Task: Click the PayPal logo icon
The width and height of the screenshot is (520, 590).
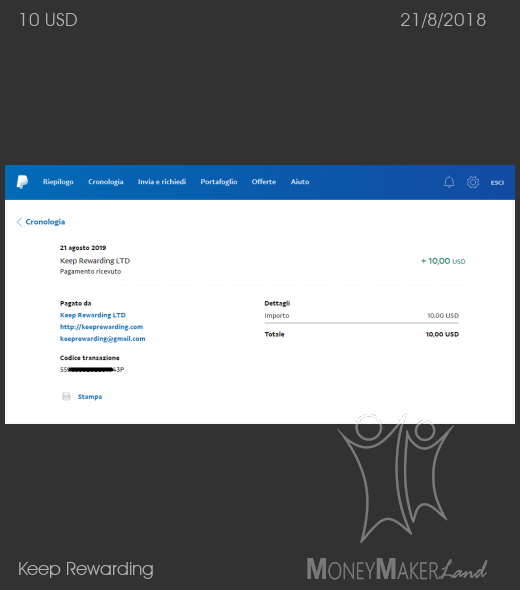Action: pos(22,182)
